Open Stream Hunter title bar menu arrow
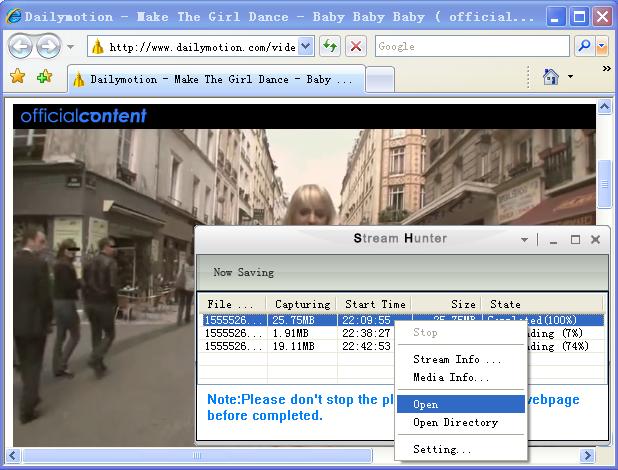618x470 pixels. [524, 240]
